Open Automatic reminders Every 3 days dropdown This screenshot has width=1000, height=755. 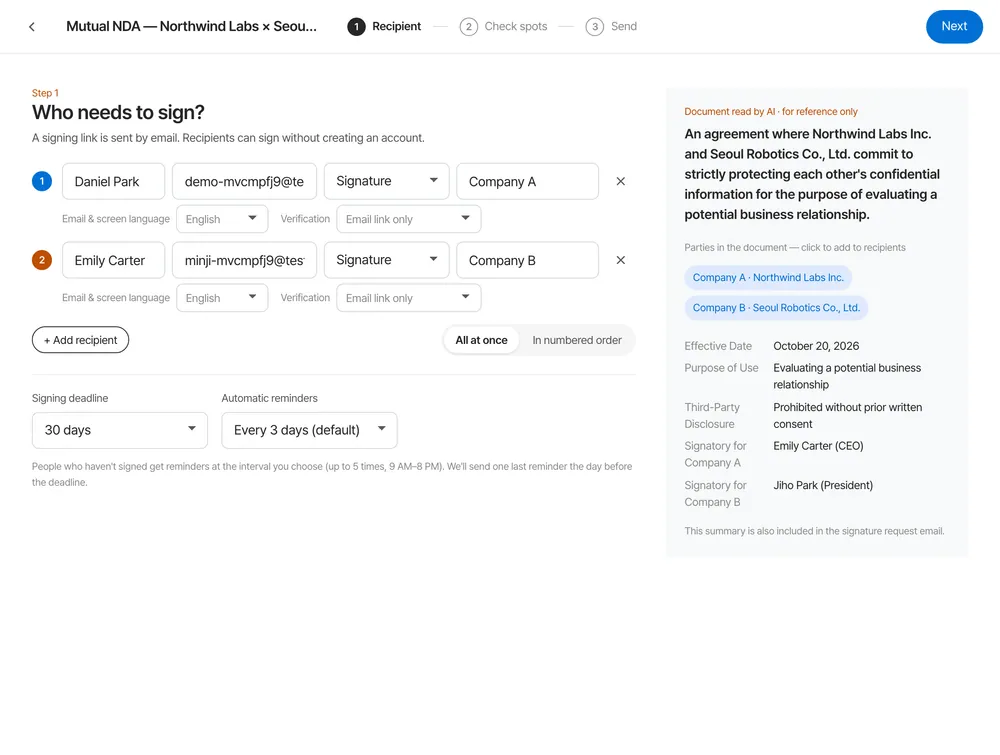(309, 430)
